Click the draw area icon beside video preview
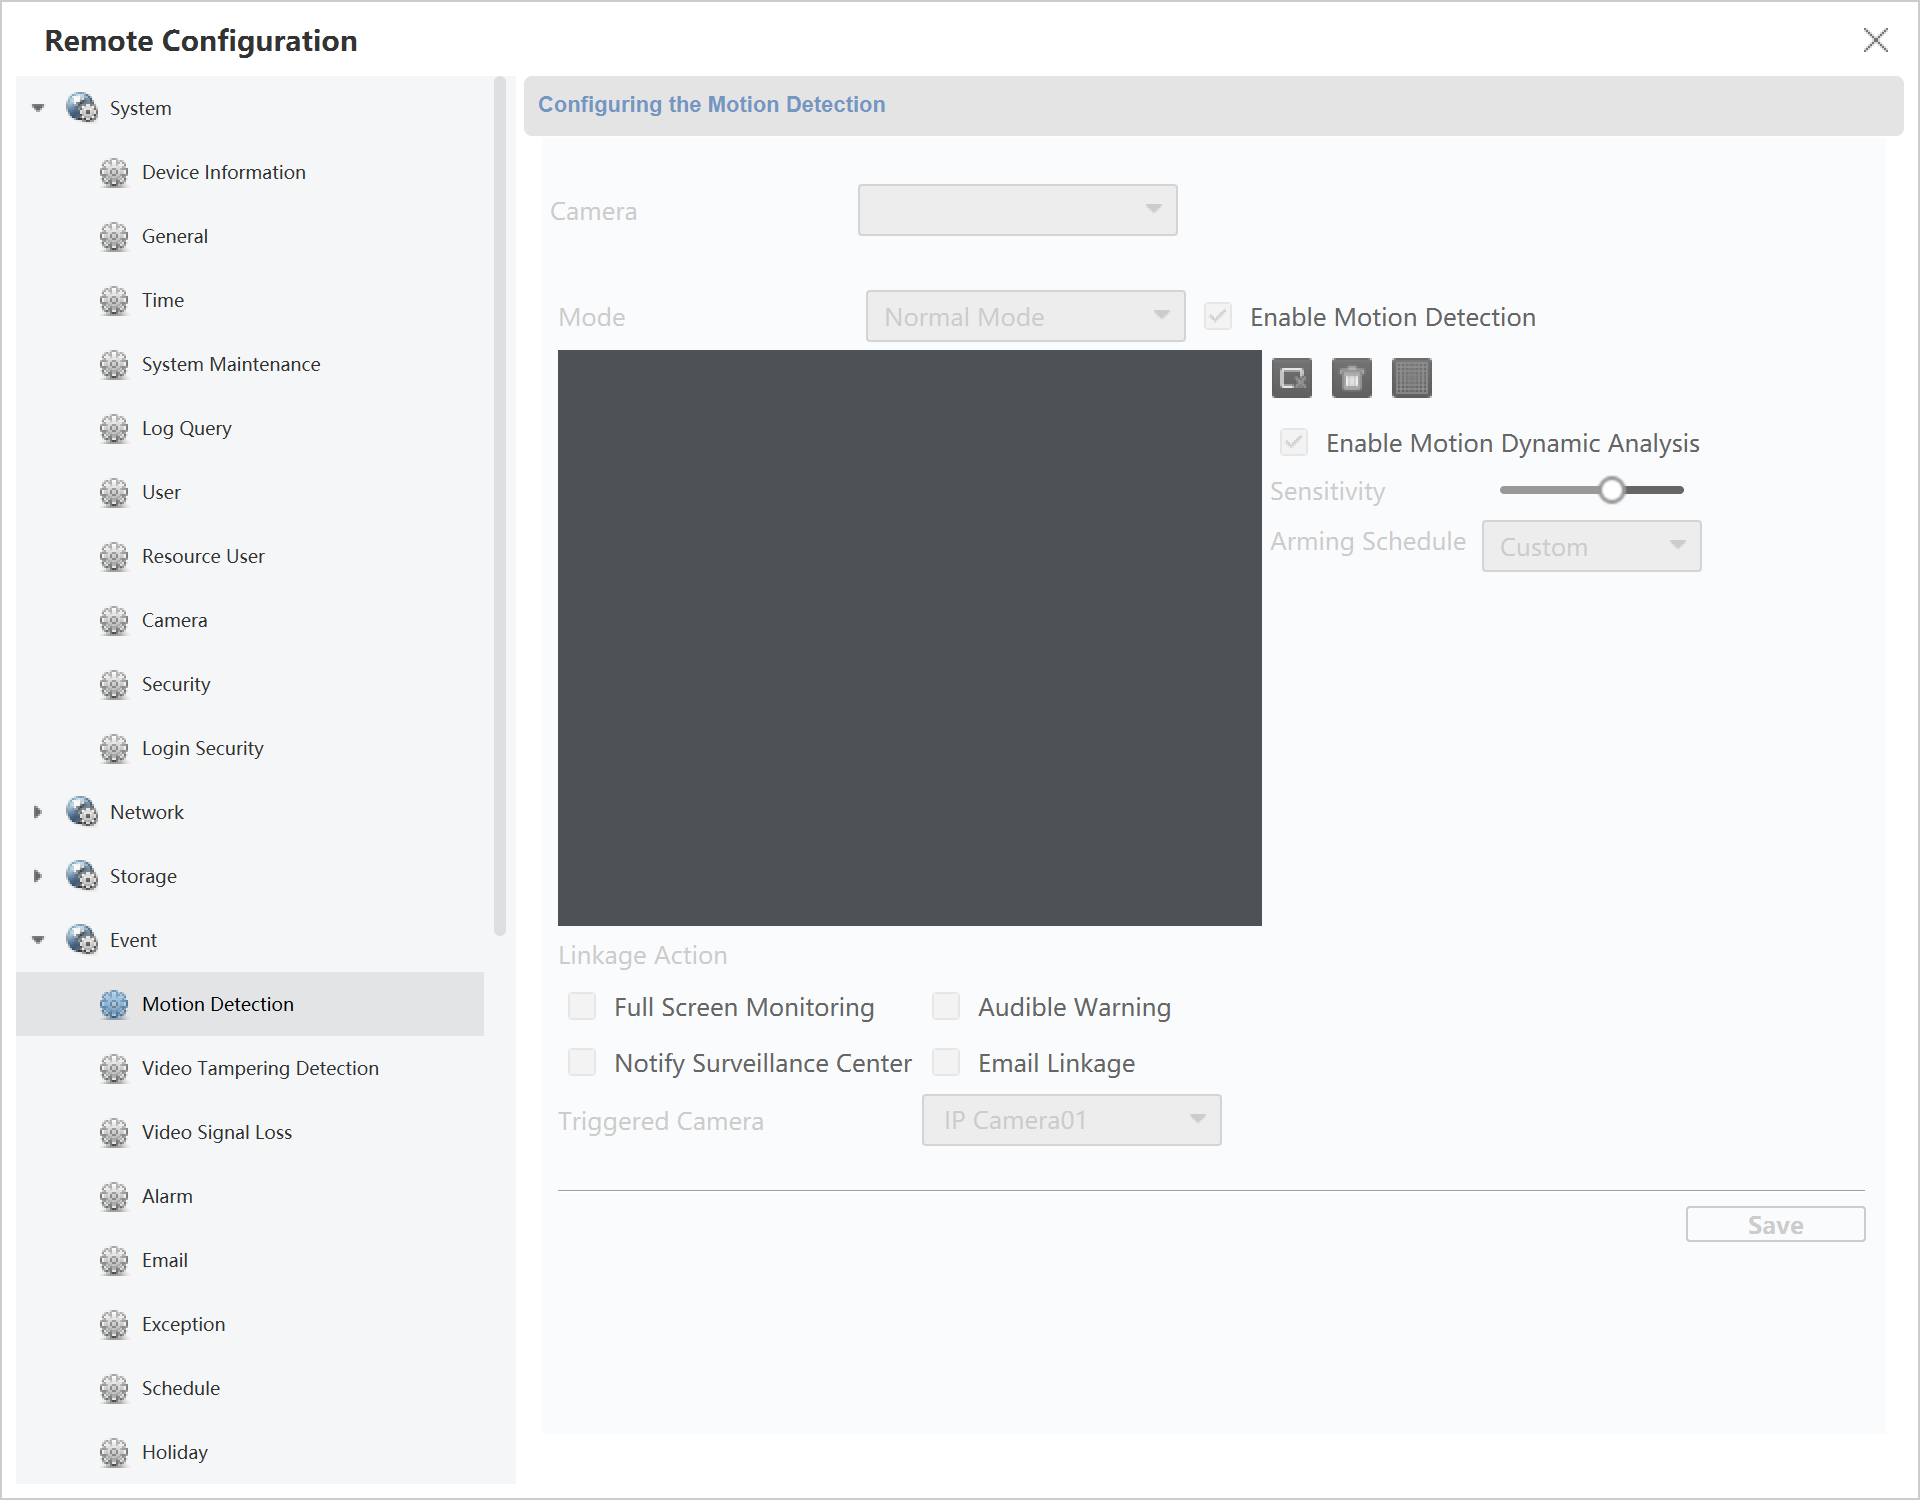This screenshot has height=1500, width=1920. 1291,378
